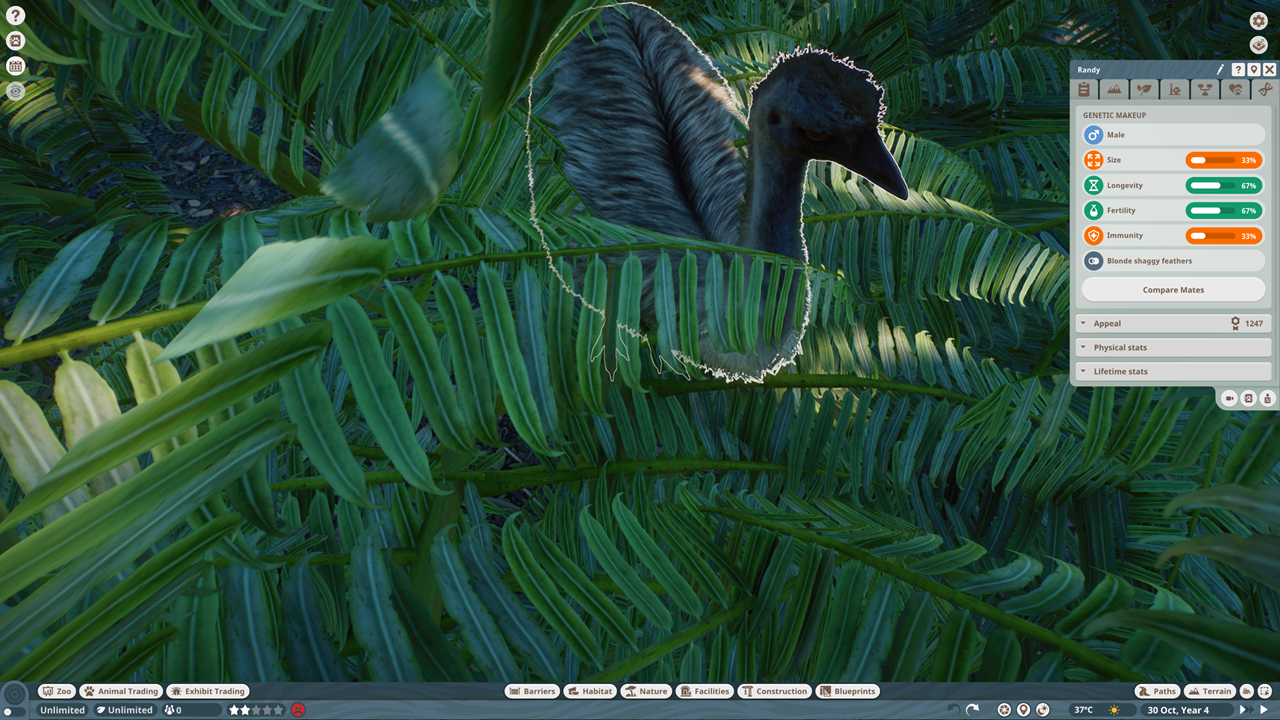Image resolution: width=1280 pixels, height=720 pixels.
Task: Open the Paths tool
Action: 1158,691
